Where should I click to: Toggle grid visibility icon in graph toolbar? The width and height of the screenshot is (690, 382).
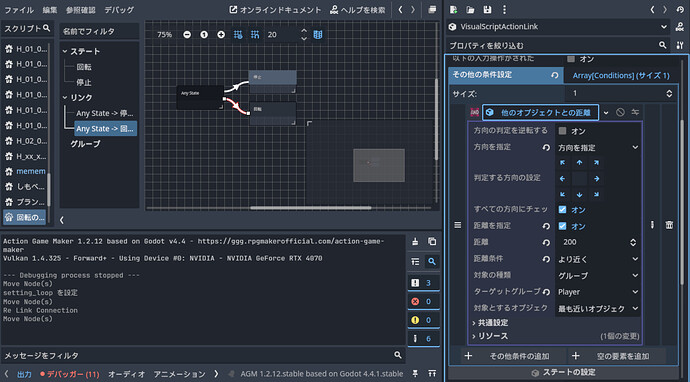tap(238, 34)
